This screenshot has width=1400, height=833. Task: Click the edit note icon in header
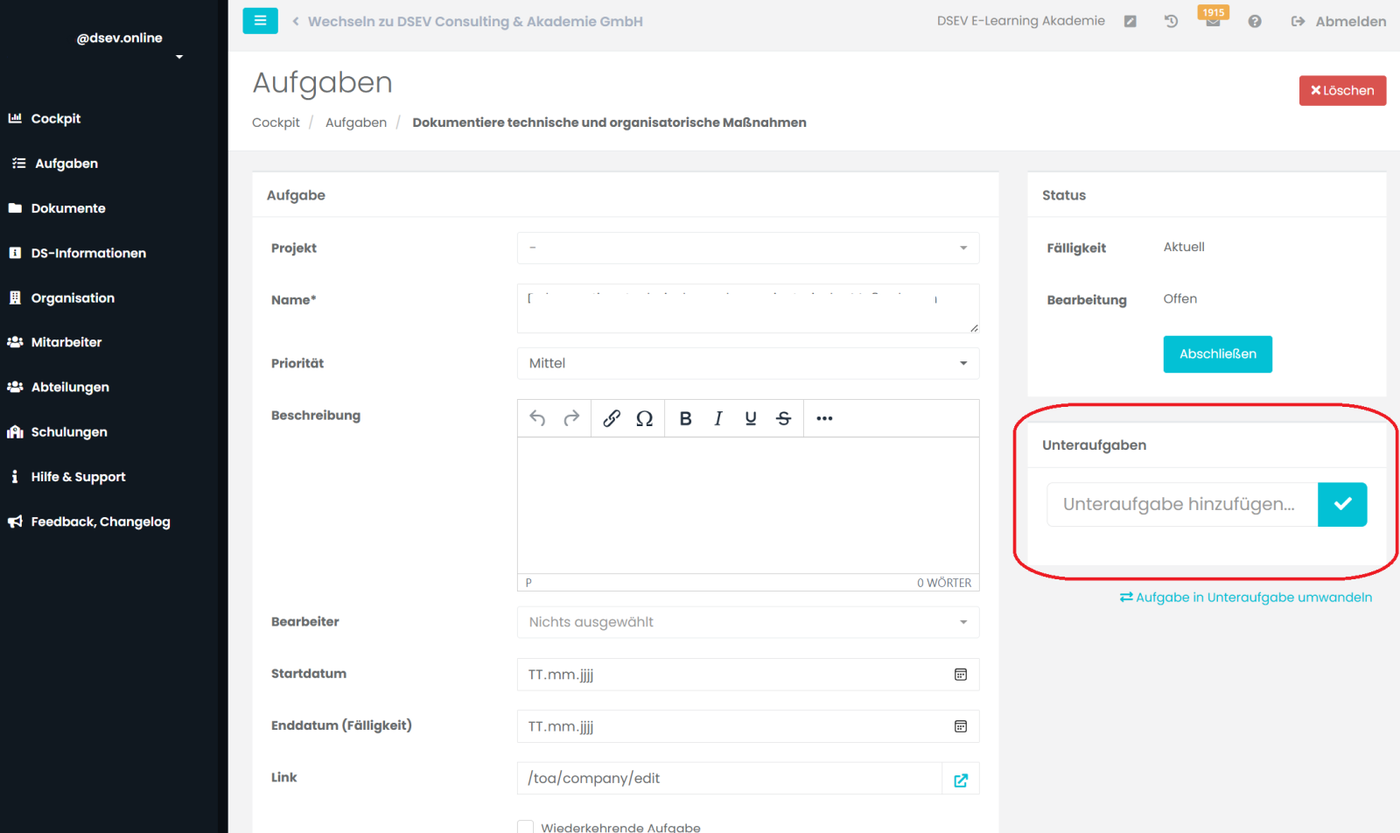coord(1130,21)
